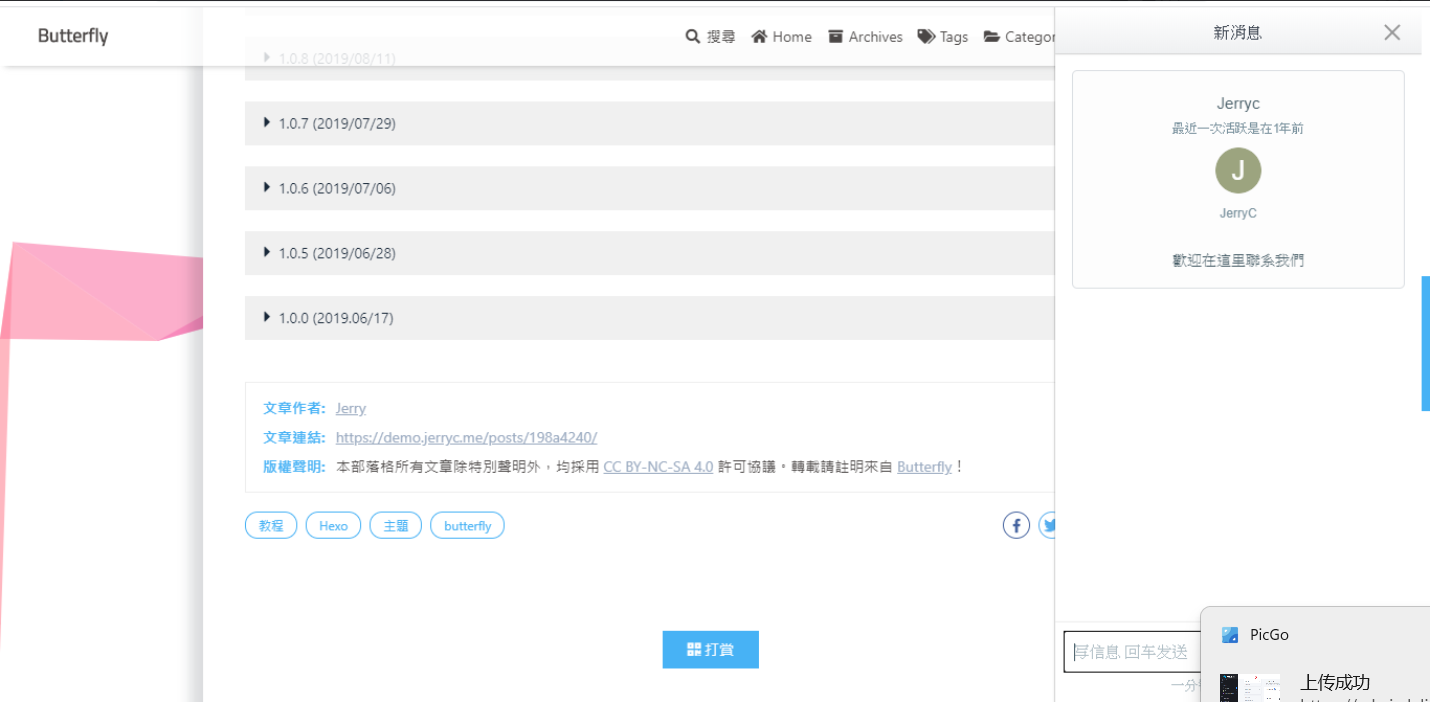1430x702 pixels.
Task: Click the 教程 tag pill
Action: [x=271, y=525]
